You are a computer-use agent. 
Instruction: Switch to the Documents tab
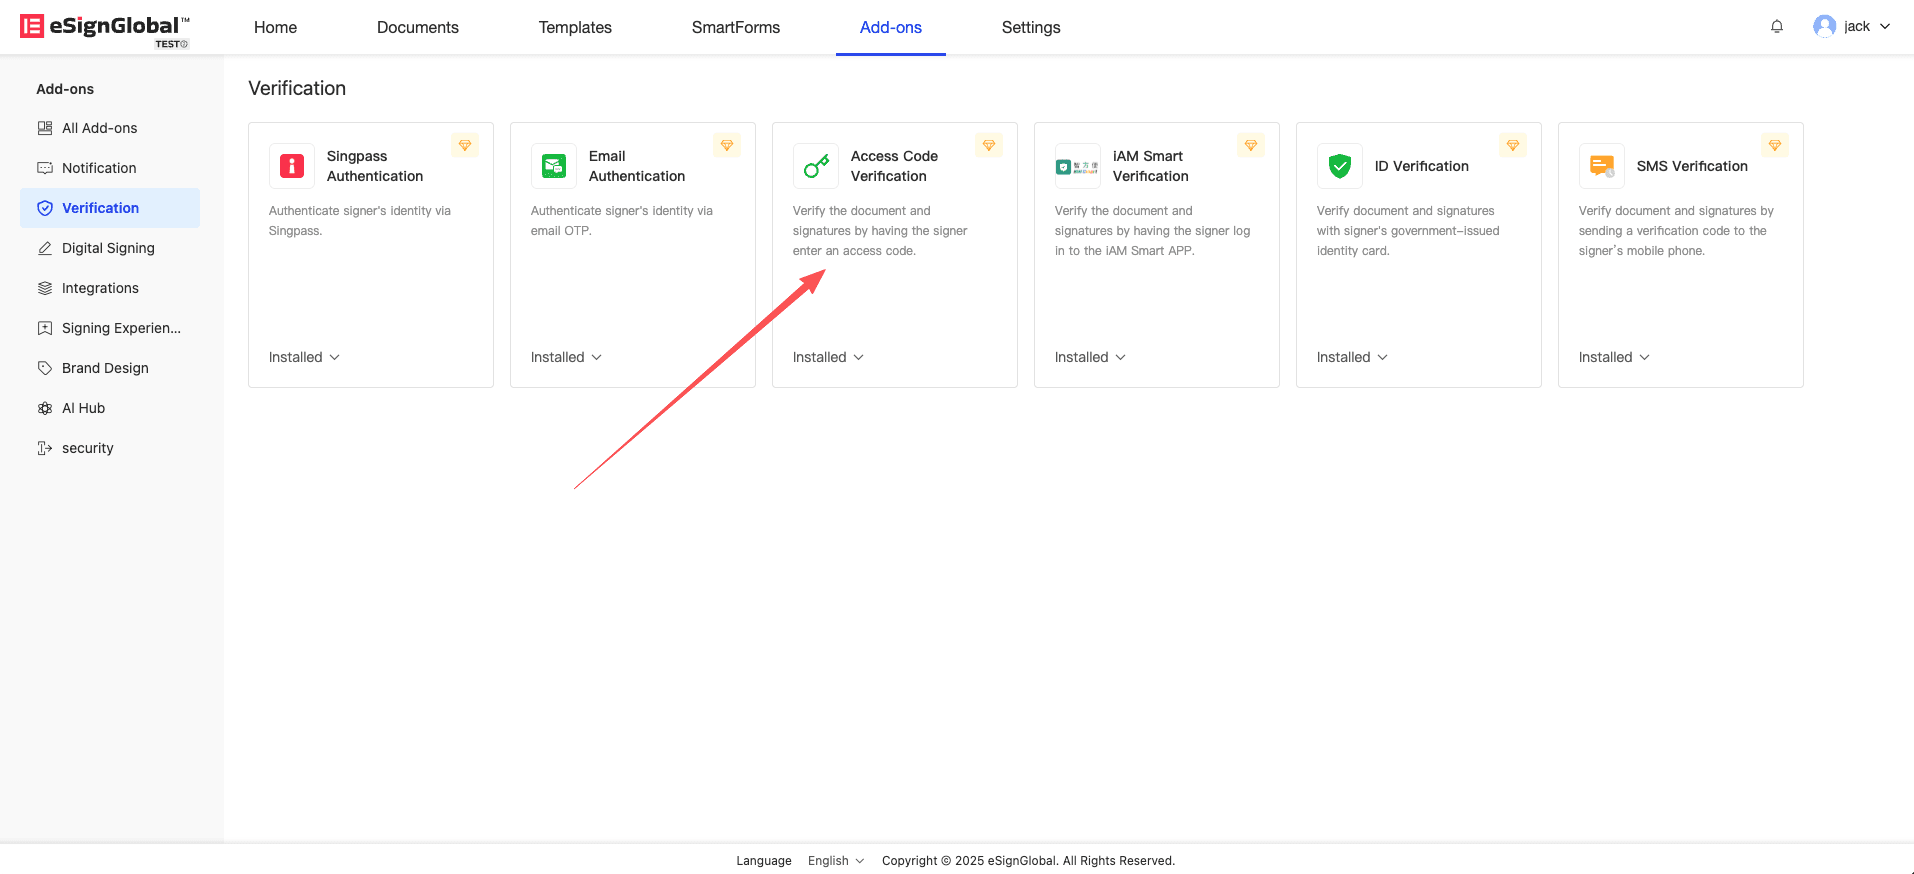coord(417,27)
